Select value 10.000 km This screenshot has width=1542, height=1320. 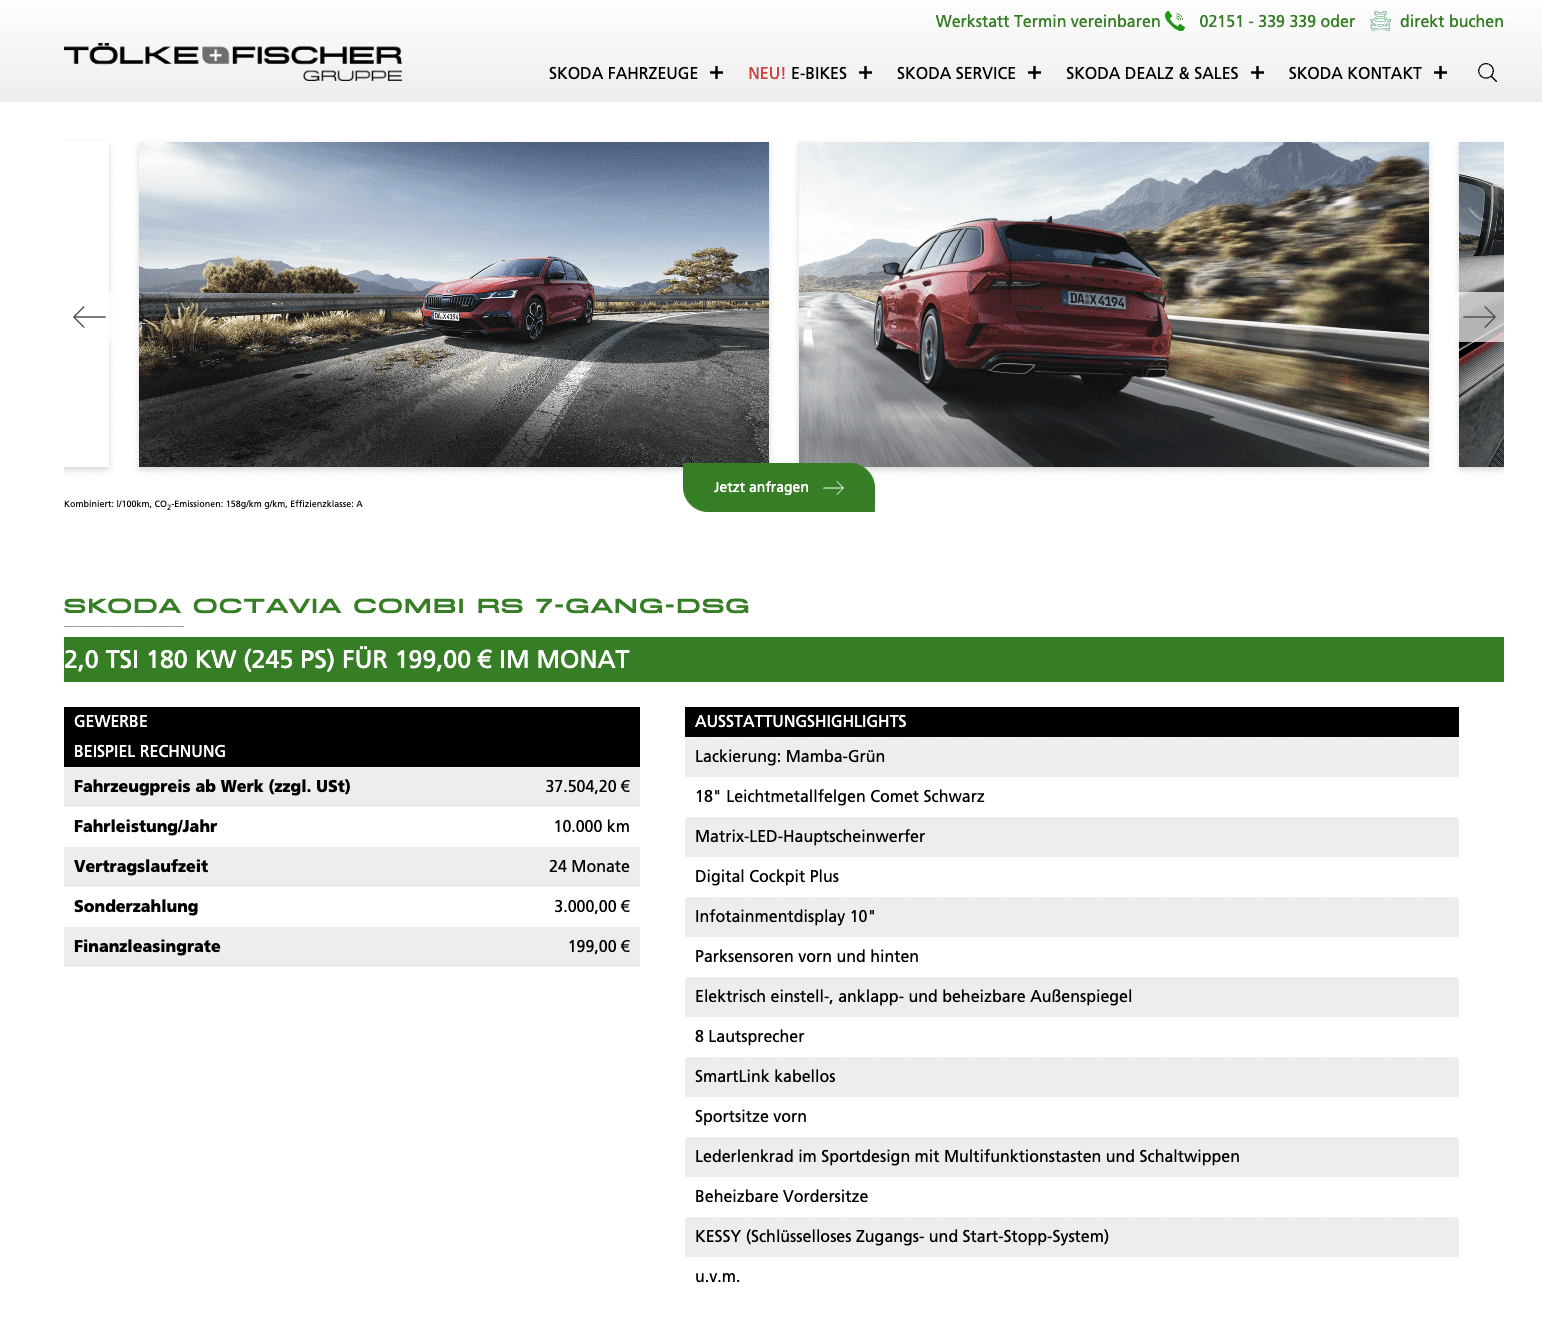coord(592,826)
